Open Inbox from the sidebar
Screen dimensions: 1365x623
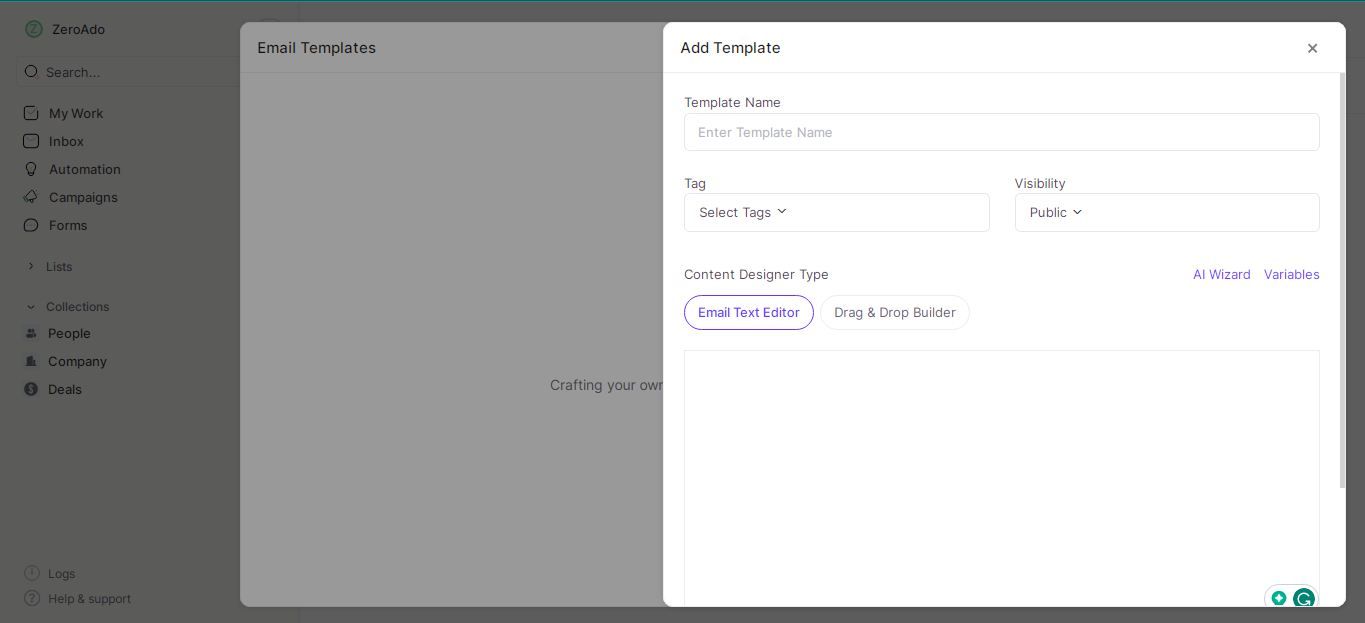coord(66,141)
